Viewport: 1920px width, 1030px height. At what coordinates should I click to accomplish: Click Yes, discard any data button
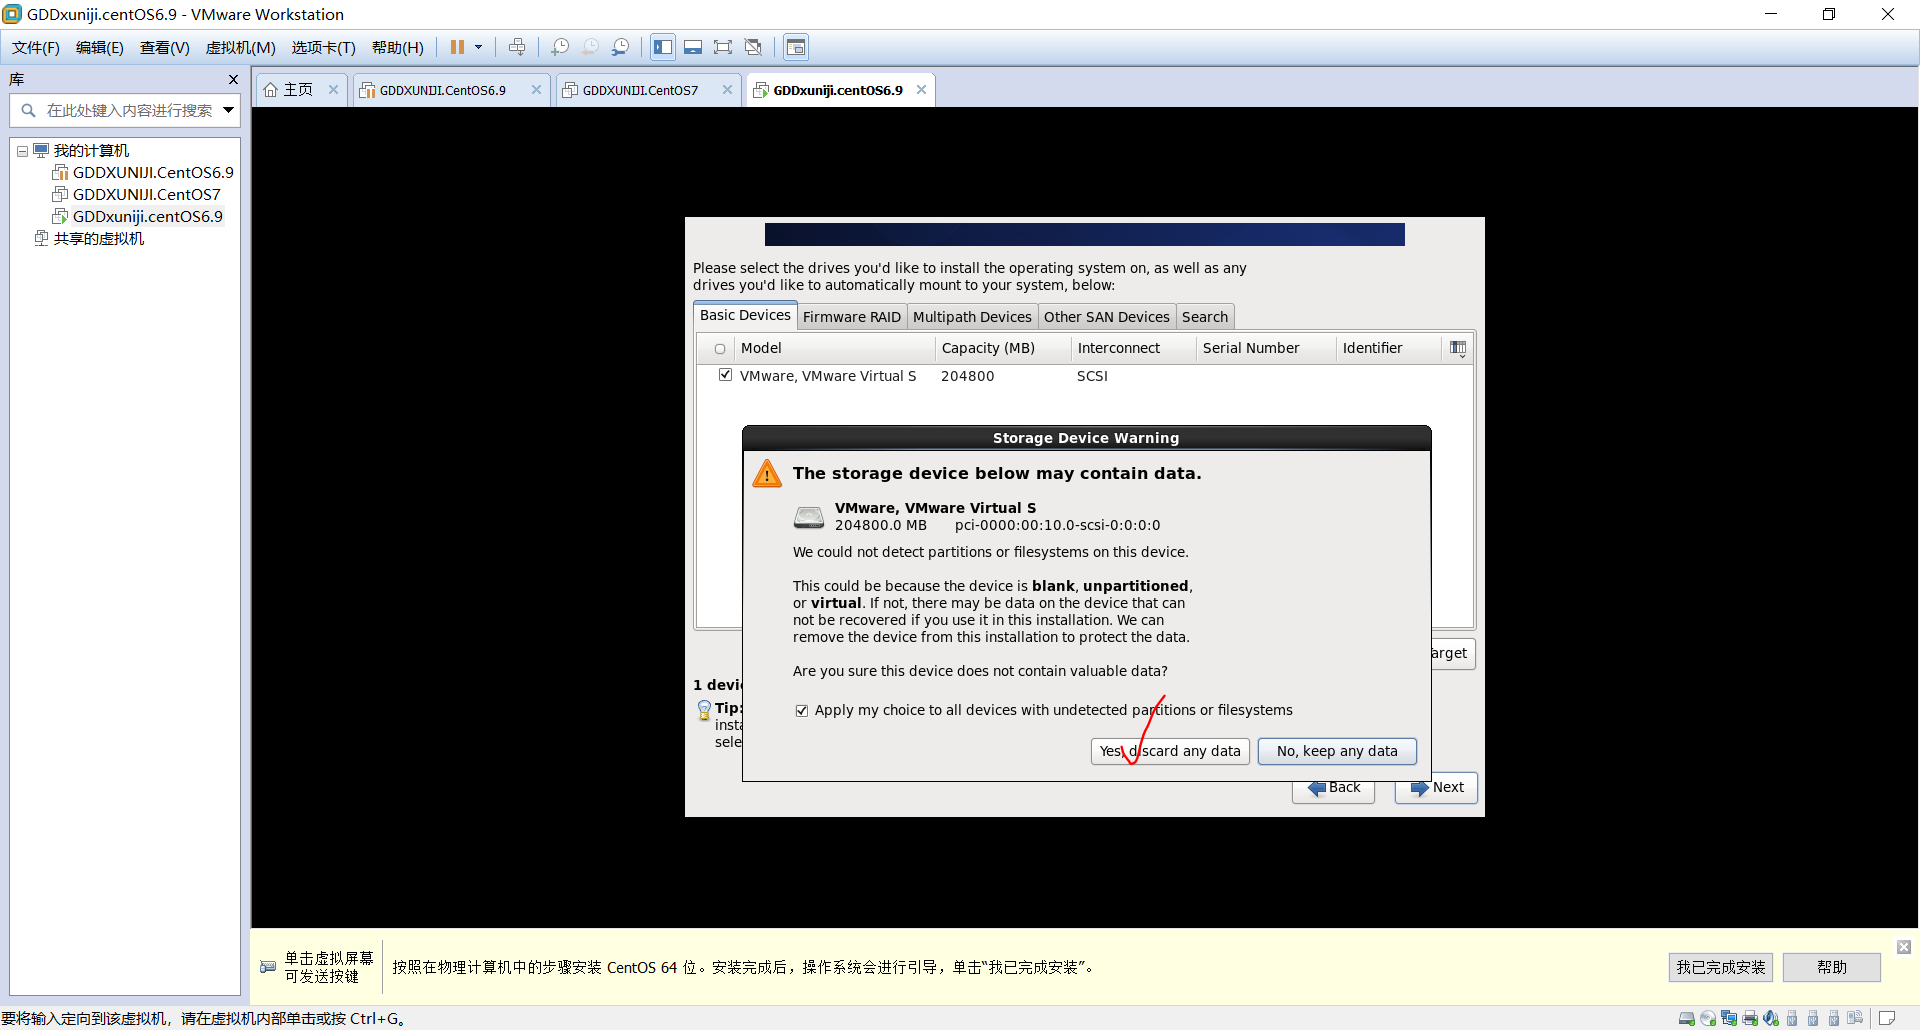pos(1170,751)
